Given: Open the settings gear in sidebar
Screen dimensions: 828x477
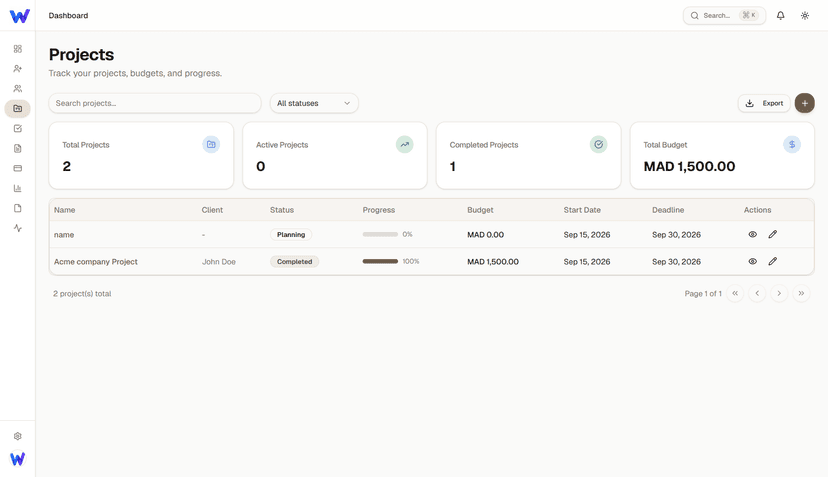Looking at the screenshot, I should [x=17, y=436].
